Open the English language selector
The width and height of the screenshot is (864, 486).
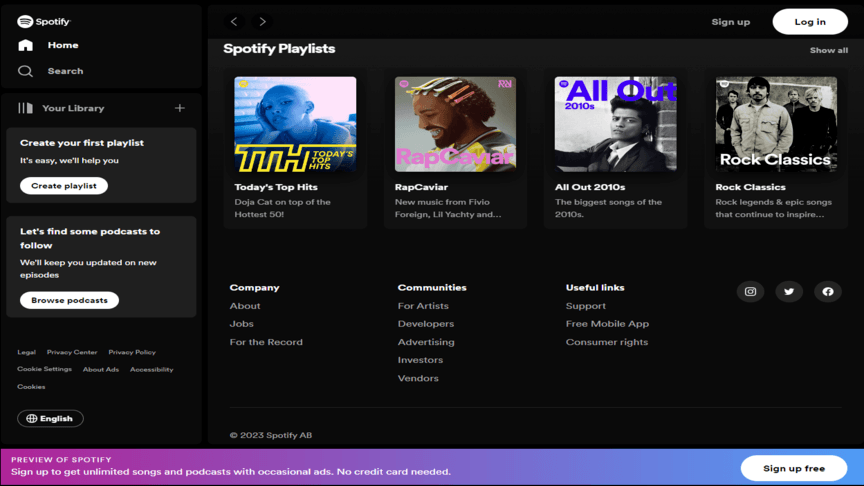click(x=50, y=418)
